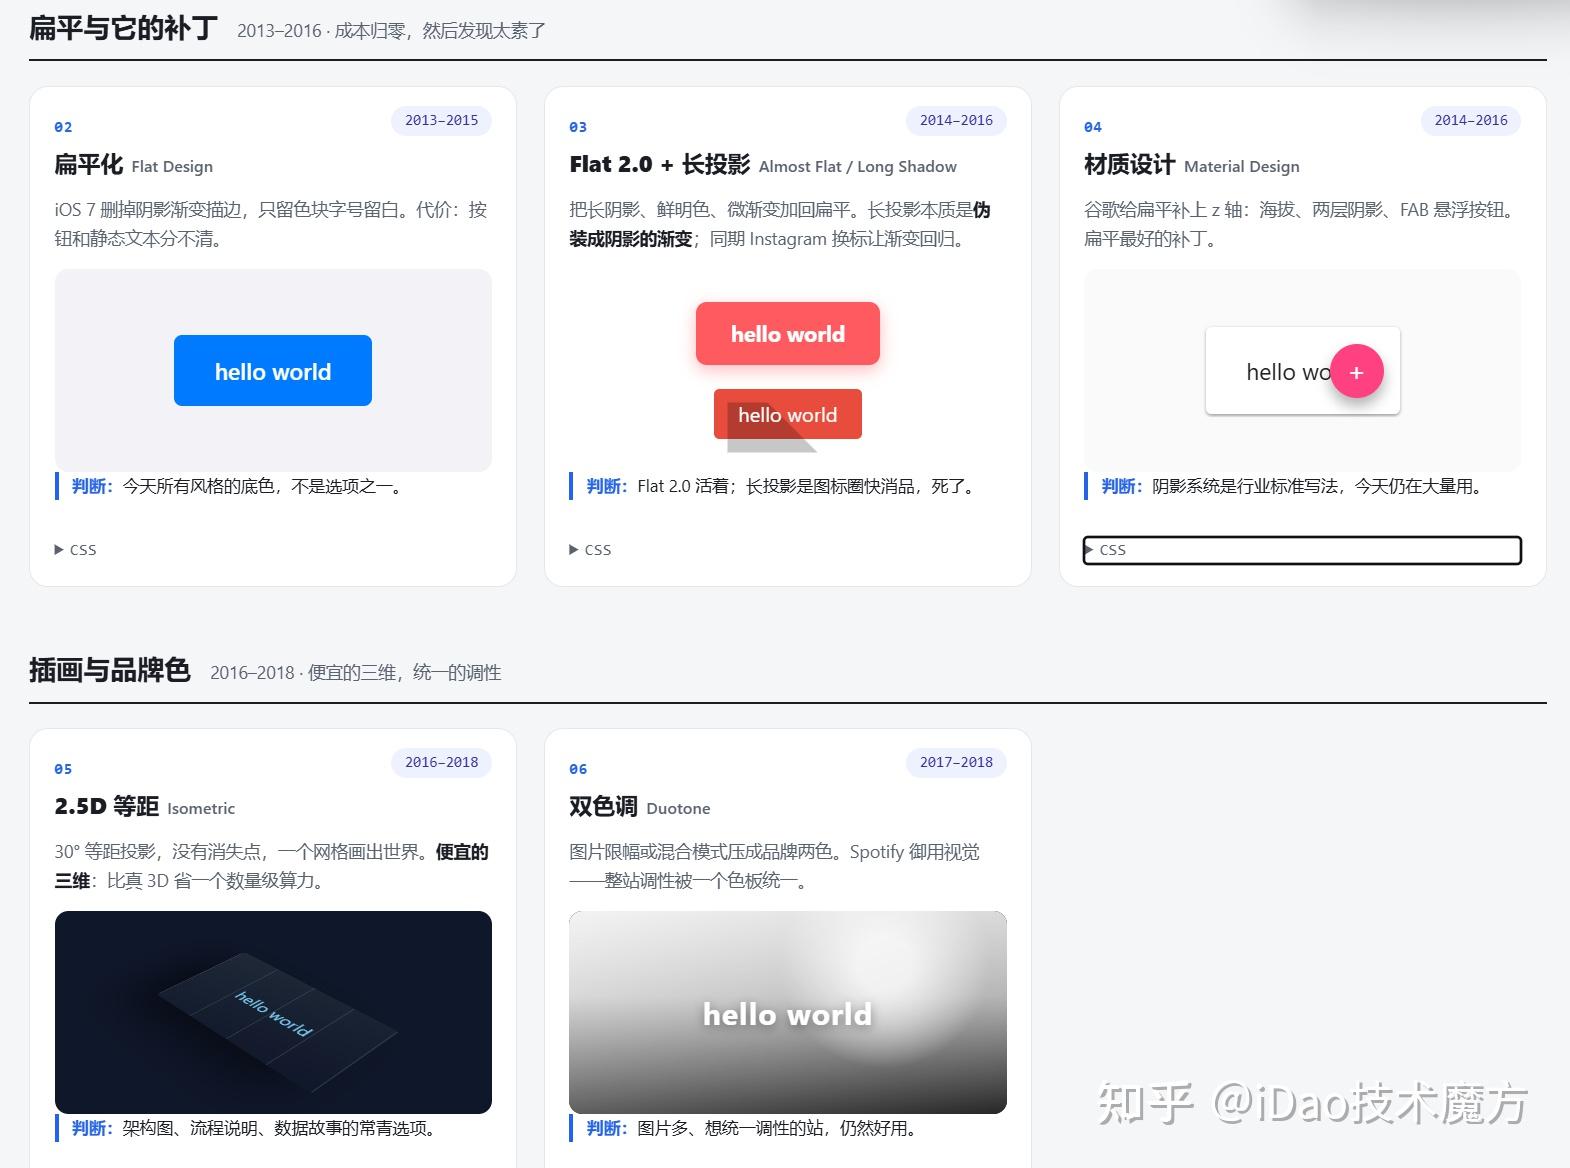Click the 2014–2016 badge on Flat 2.0 card
The image size is (1570, 1168).
(956, 120)
